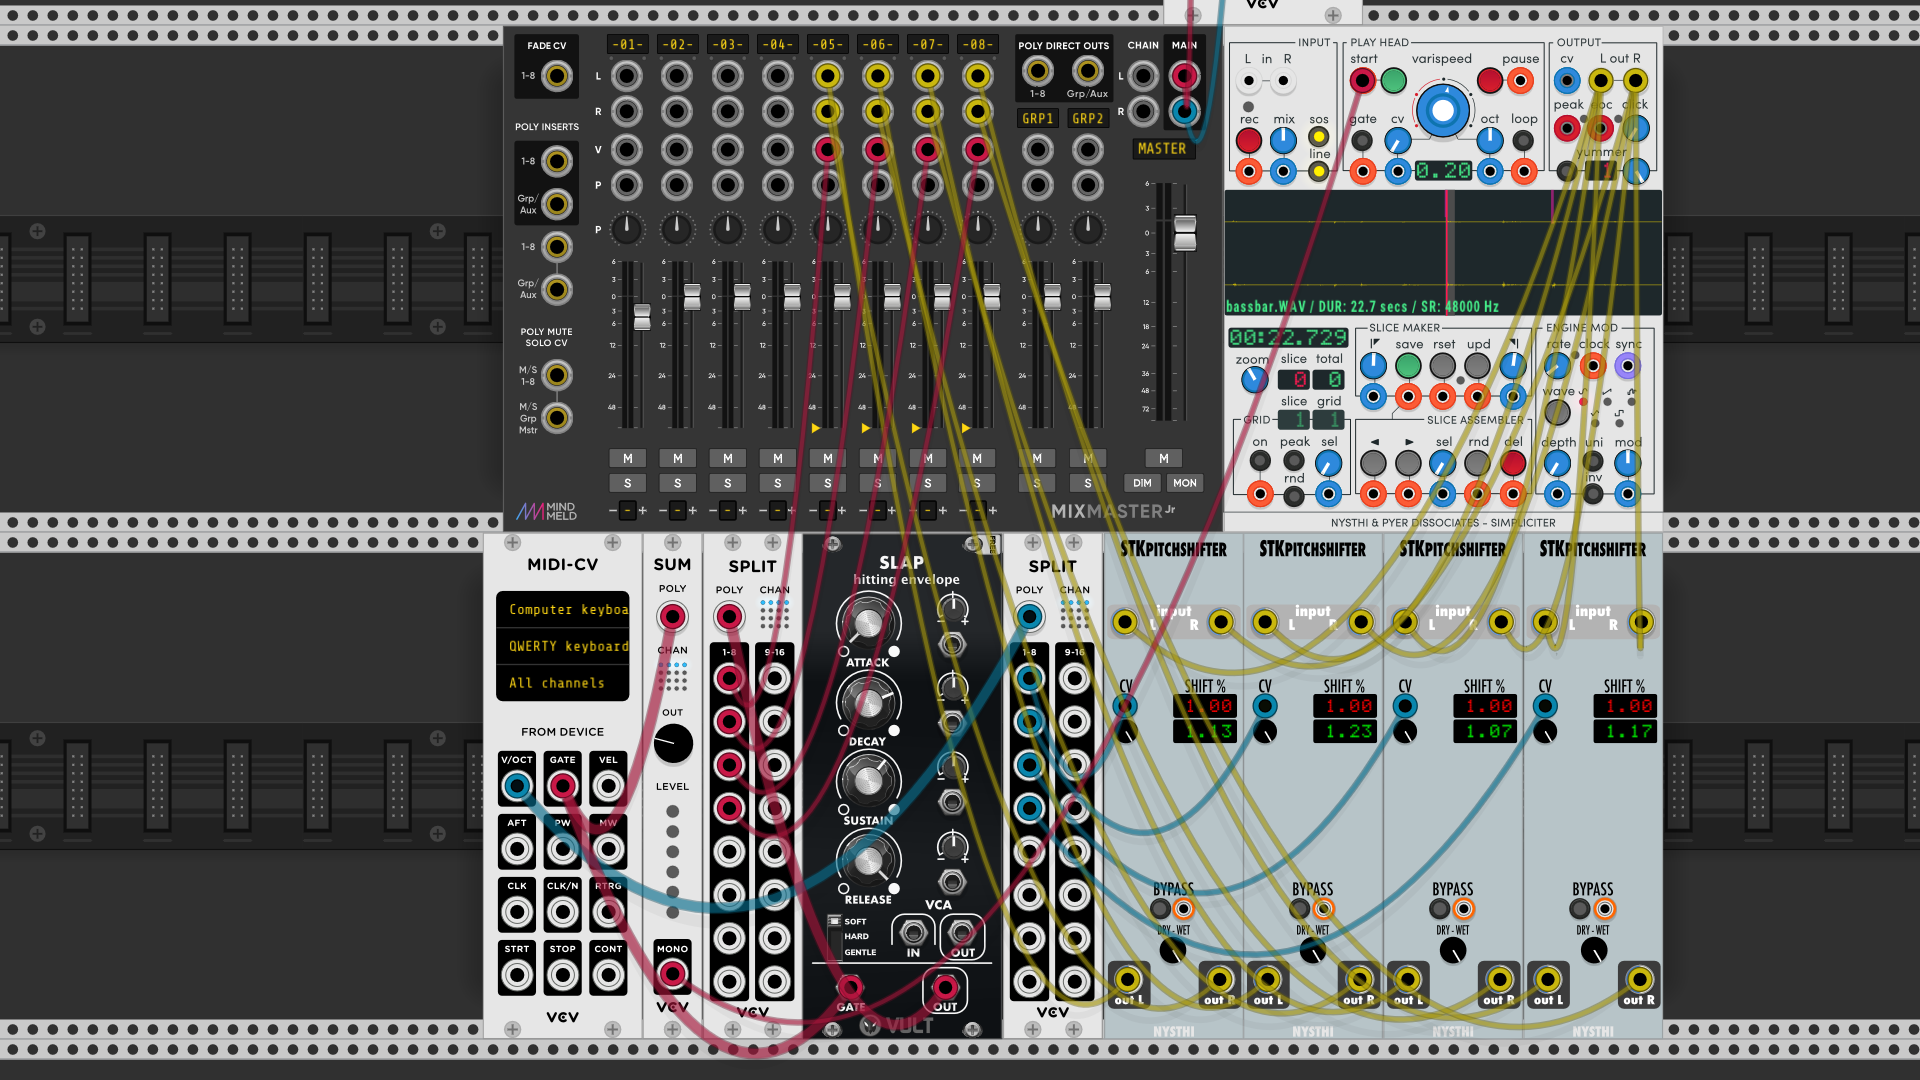Toggle the DIM button on MixMaster

click(x=1142, y=483)
